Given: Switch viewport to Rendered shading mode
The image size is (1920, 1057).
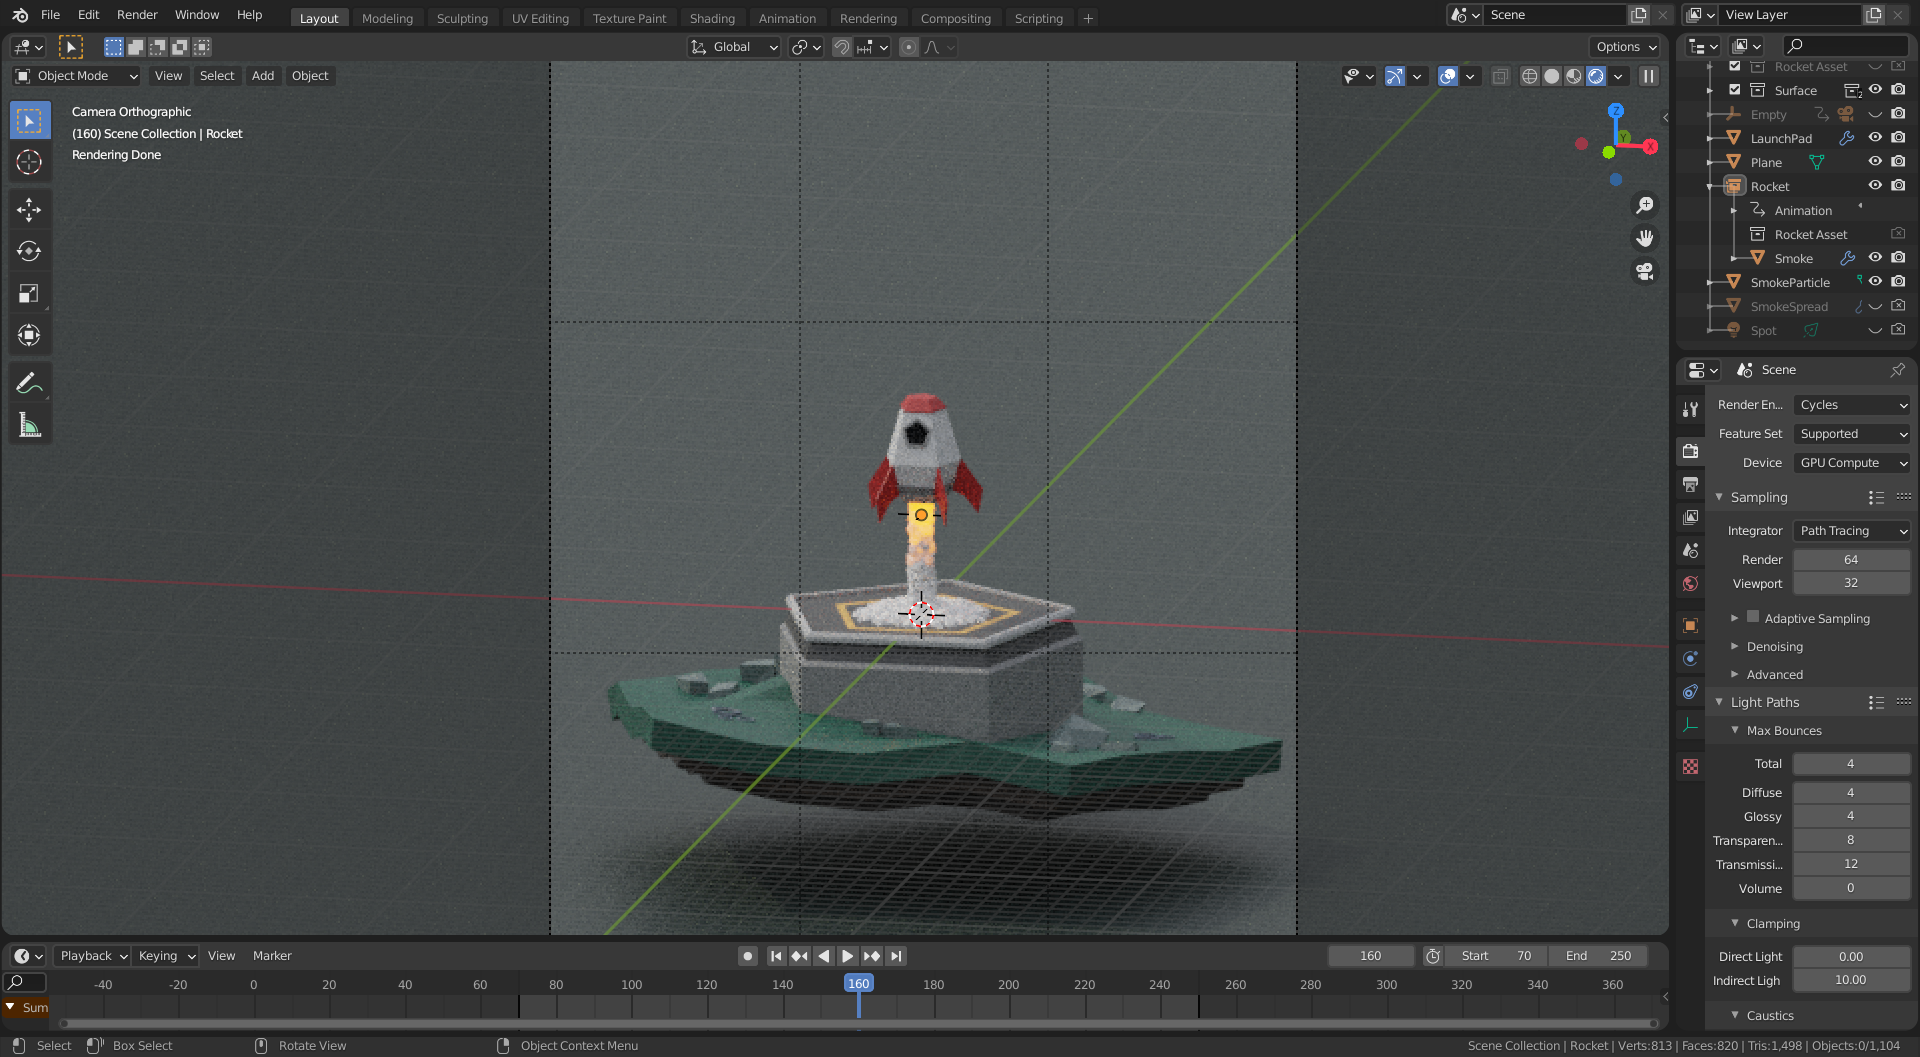Looking at the screenshot, I should pos(1595,76).
